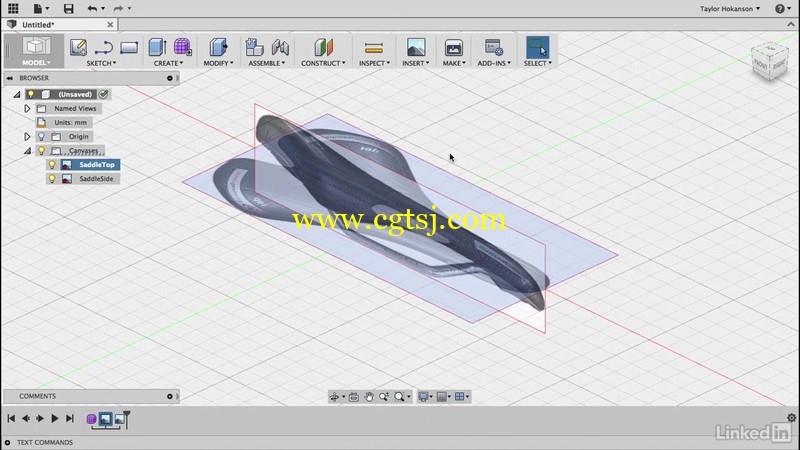The height and width of the screenshot is (450, 800).
Task: Close the Untitled document tab
Action: click(x=110, y=24)
